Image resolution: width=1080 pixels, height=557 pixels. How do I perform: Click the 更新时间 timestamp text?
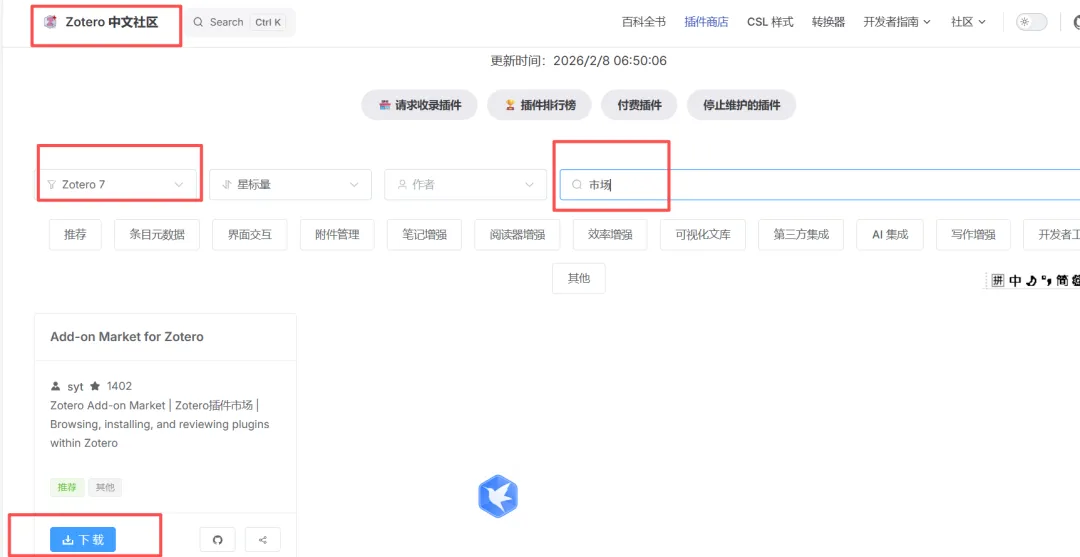click(x=579, y=61)
